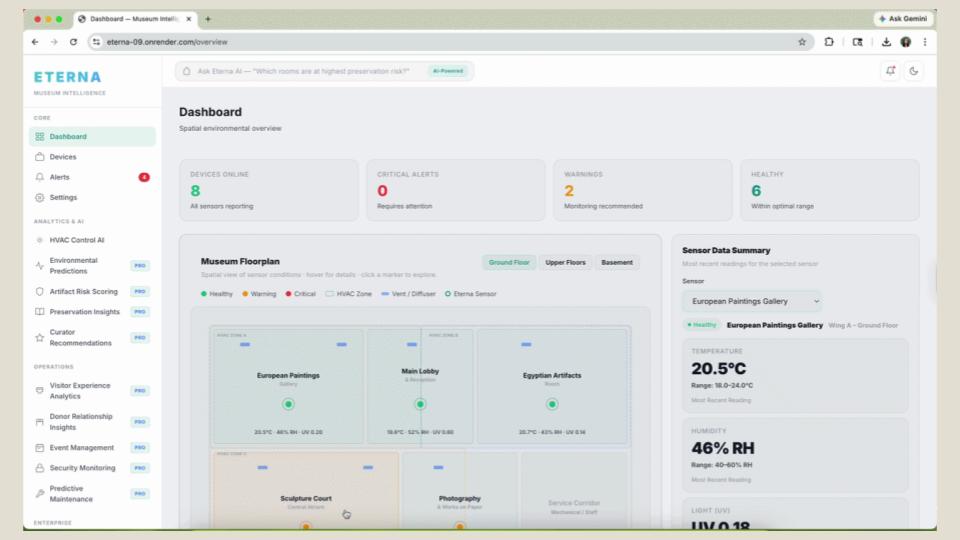Click the Curator Recommendations star icon
The width and height of the screenshot is (960, 540).
coord(40,337)
